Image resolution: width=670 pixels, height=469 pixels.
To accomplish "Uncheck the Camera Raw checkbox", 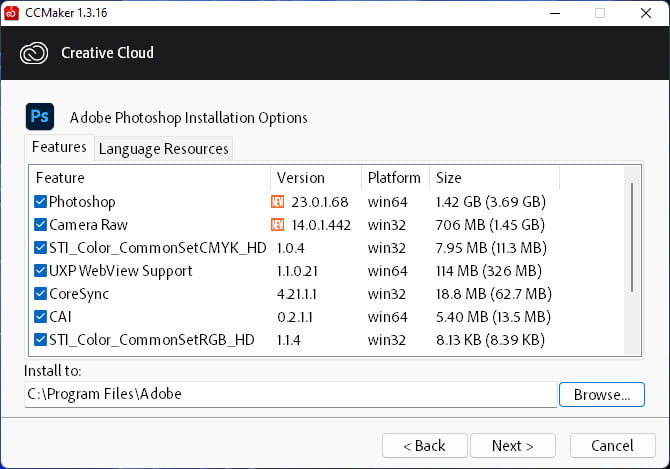I will pyautogui.click(x=40, y=224).
